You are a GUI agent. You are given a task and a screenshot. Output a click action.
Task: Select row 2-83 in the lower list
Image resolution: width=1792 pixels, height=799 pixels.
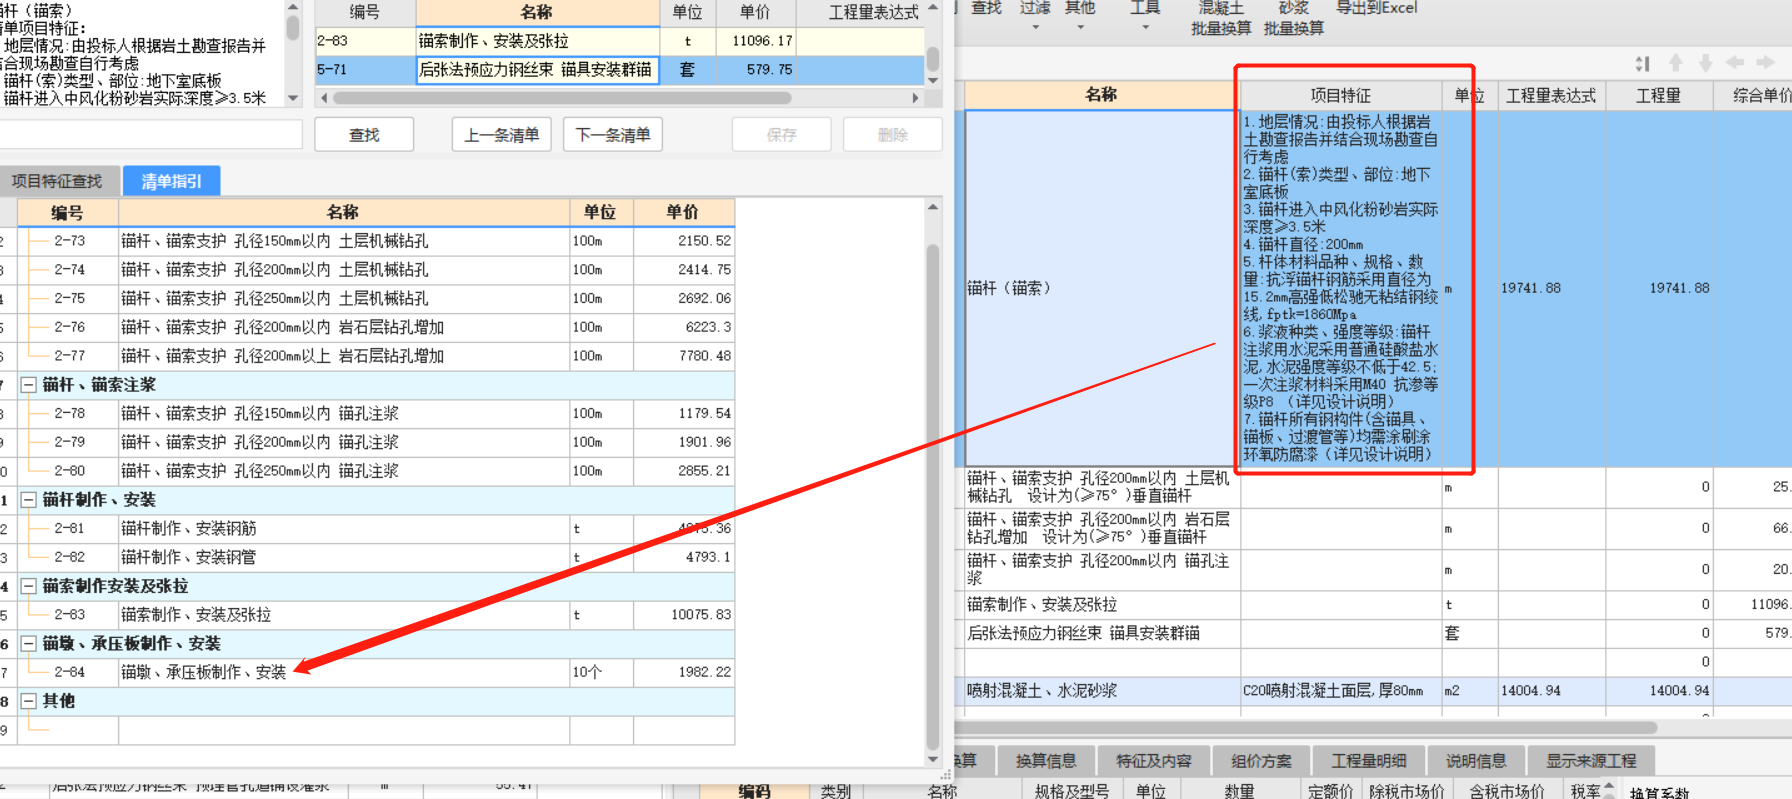tap(367, 615)
